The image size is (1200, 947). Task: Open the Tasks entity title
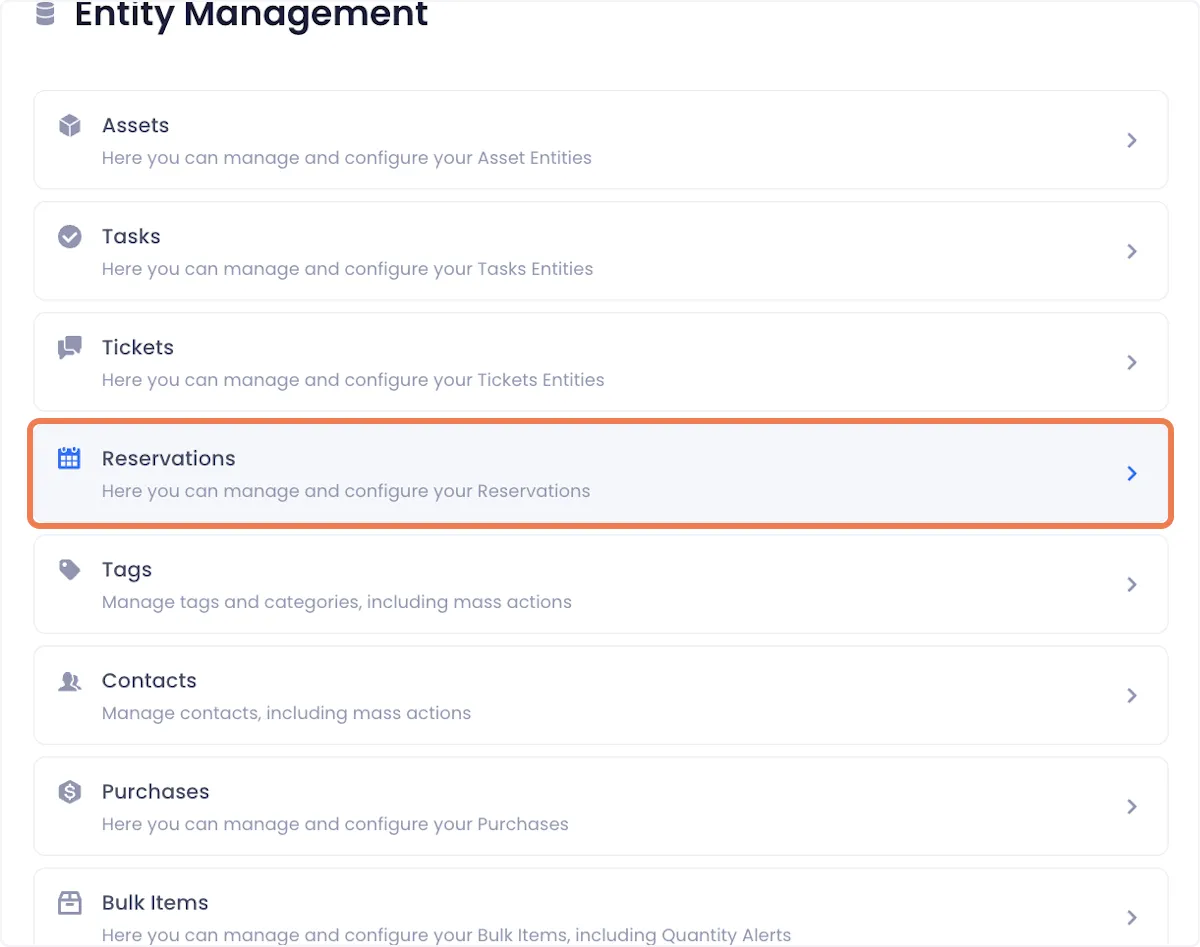(x=131, y=237)
